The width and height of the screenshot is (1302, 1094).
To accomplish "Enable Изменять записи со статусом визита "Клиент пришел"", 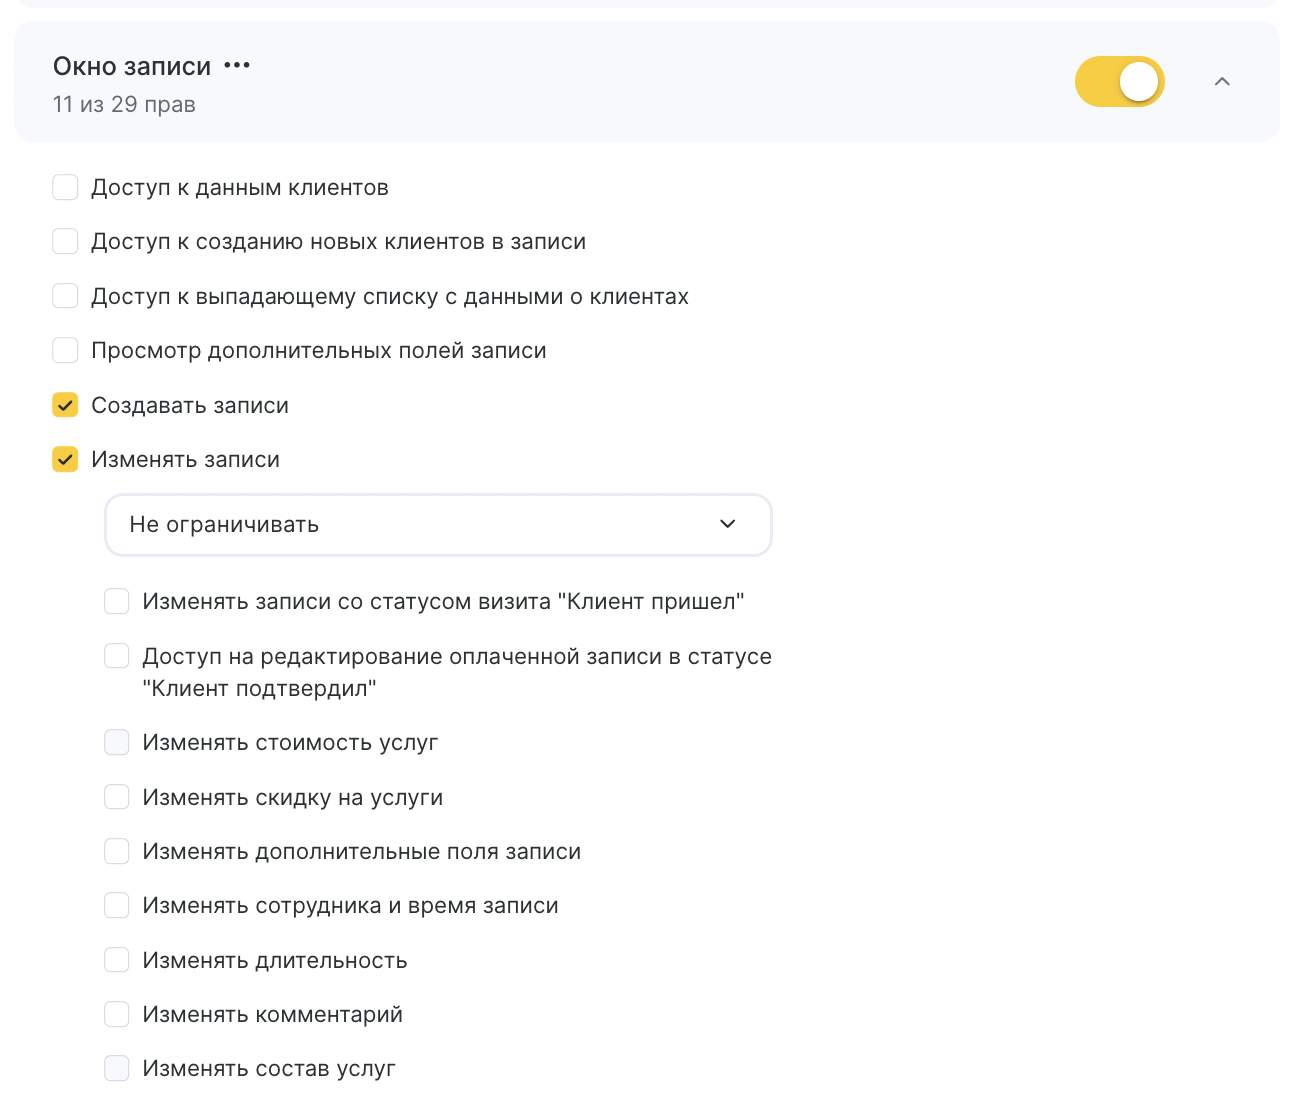I will 117,602.
